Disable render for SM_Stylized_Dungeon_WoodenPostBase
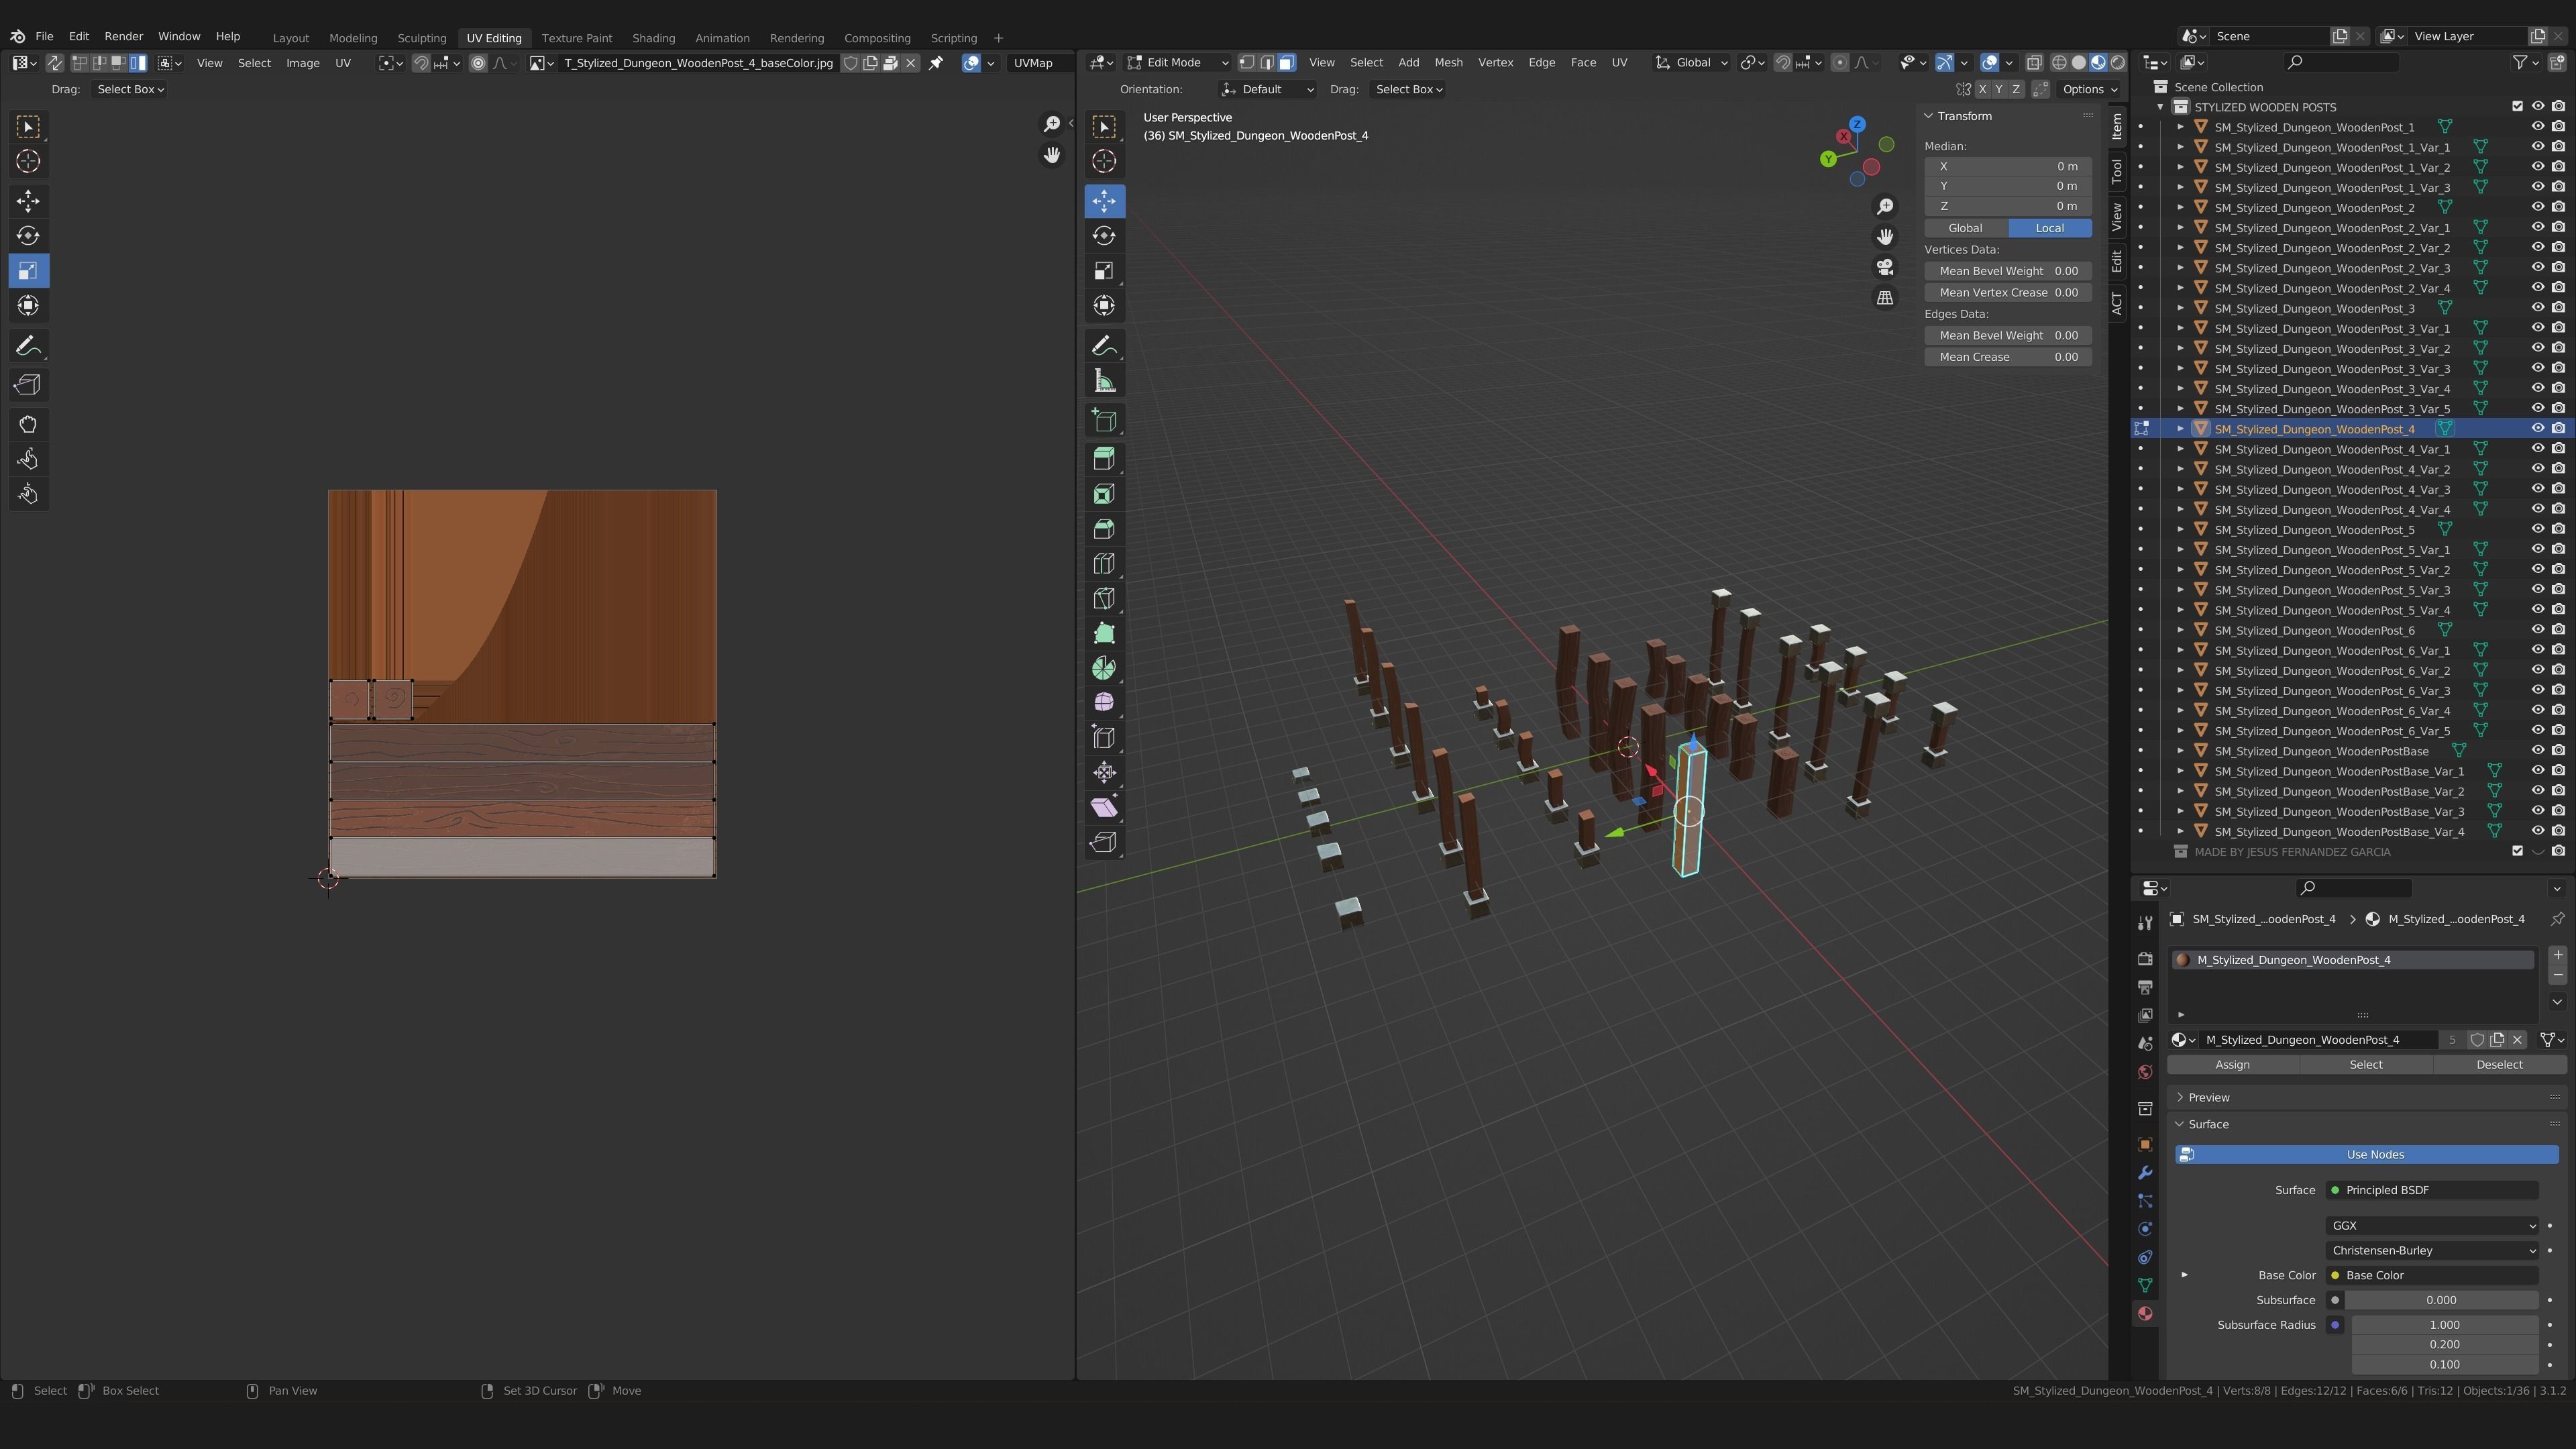 (x=2558, y=751)
